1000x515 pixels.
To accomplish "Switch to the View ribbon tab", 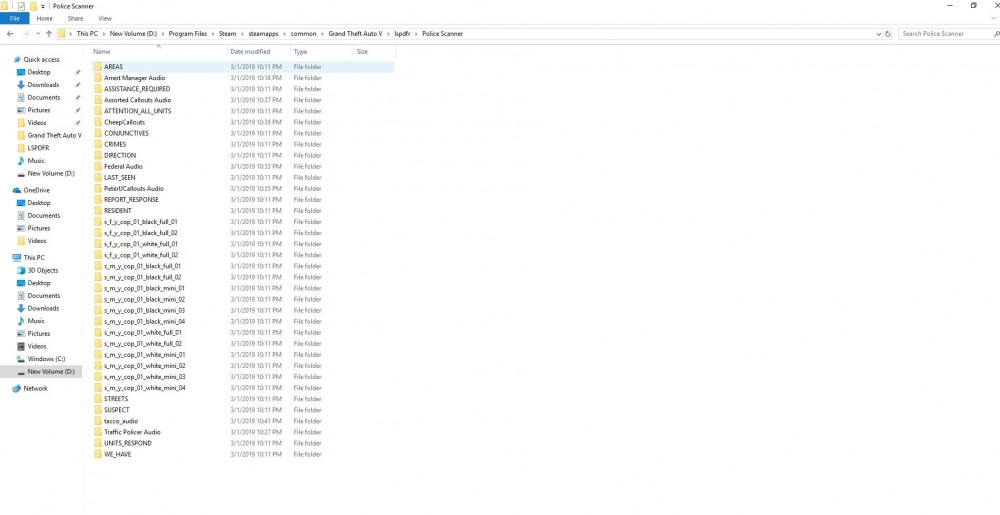I will 105,18.
